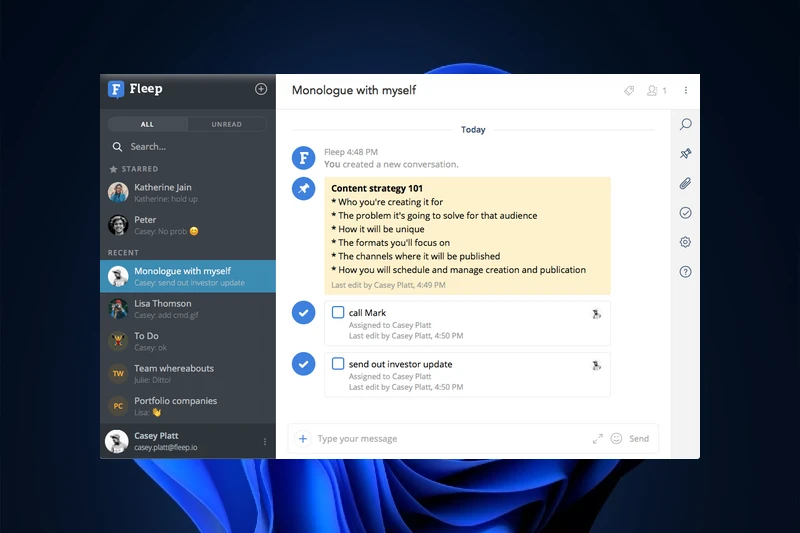Check the send out investor update checkbox

click(x=338, y=364)
